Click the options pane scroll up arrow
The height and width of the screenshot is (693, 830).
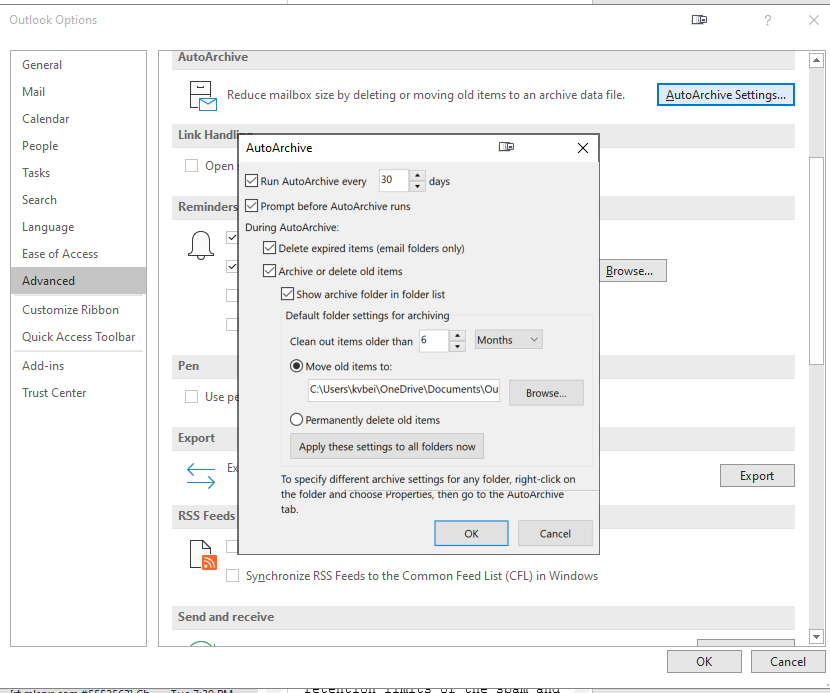pyautogui.click(x=816, y=60)
